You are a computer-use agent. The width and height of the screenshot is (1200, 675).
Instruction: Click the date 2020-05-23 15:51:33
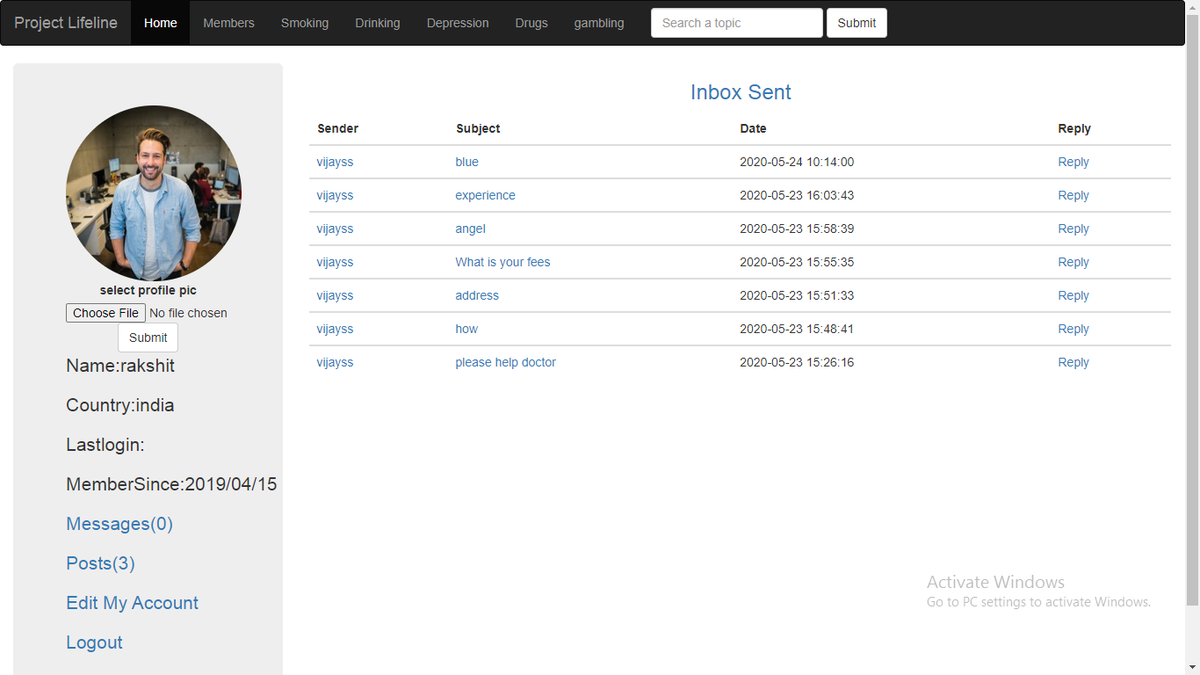tap(797, 296)
